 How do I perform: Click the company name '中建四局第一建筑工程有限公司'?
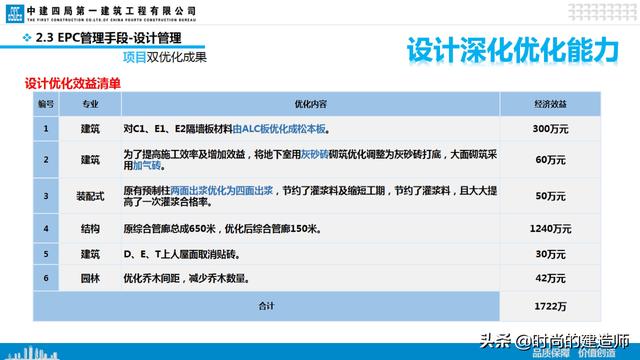[x=111, y=11]
